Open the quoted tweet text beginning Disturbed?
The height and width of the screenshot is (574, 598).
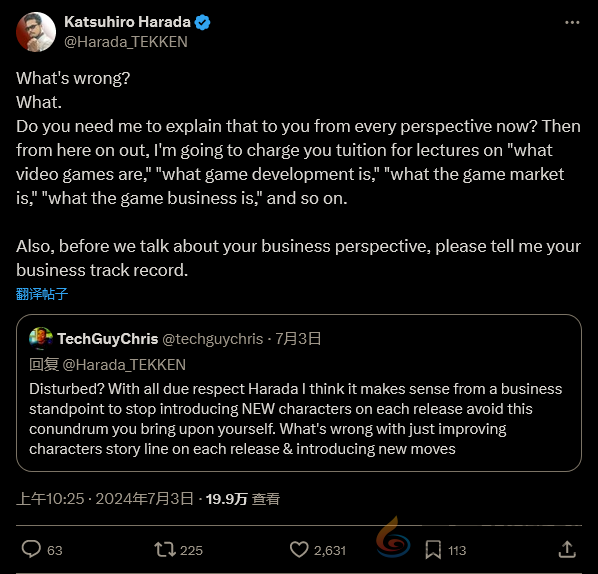296,419
